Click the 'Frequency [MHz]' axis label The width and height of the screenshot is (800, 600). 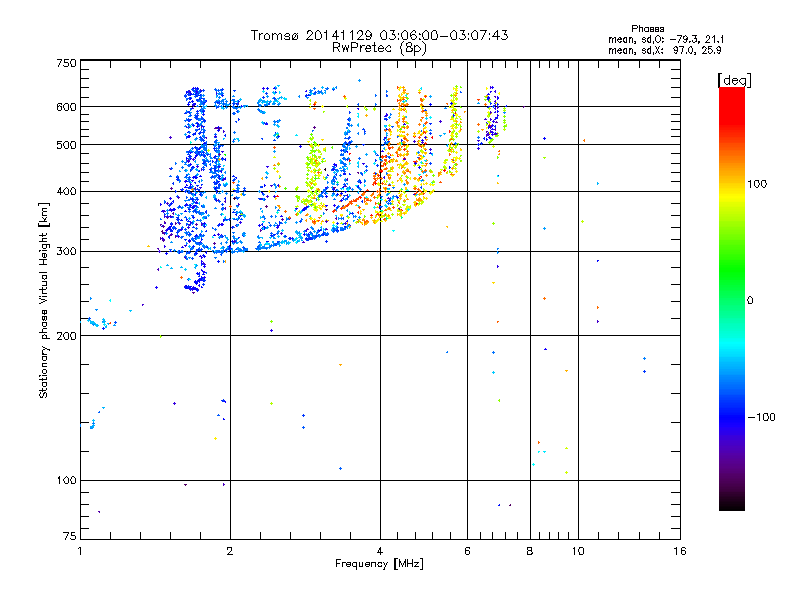[x=379, y=564]
